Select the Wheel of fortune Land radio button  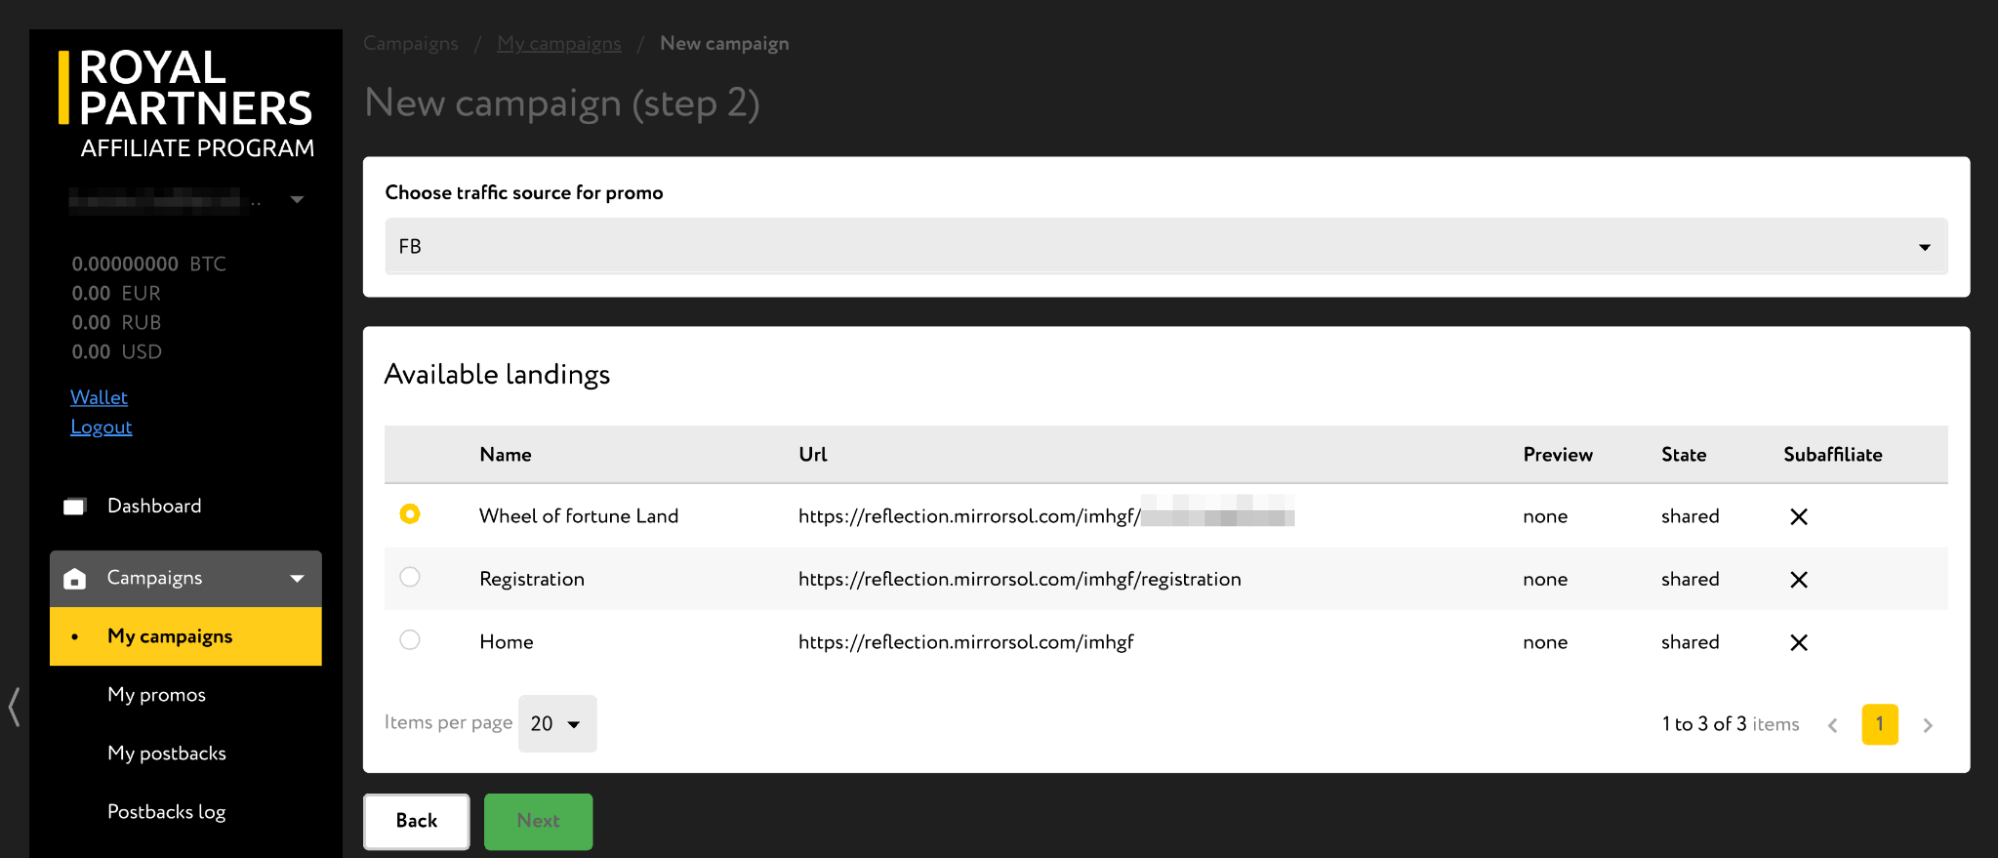tap(409, 514)
